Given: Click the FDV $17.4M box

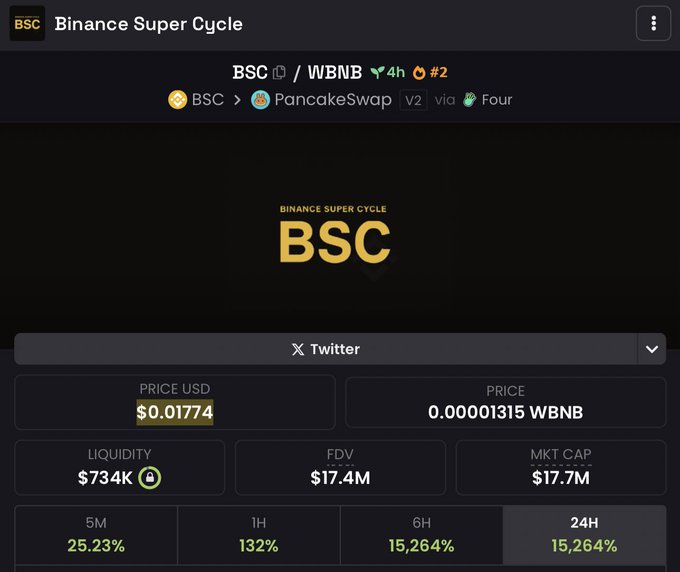Looking at the screenshot, I should tap(340, 467).
